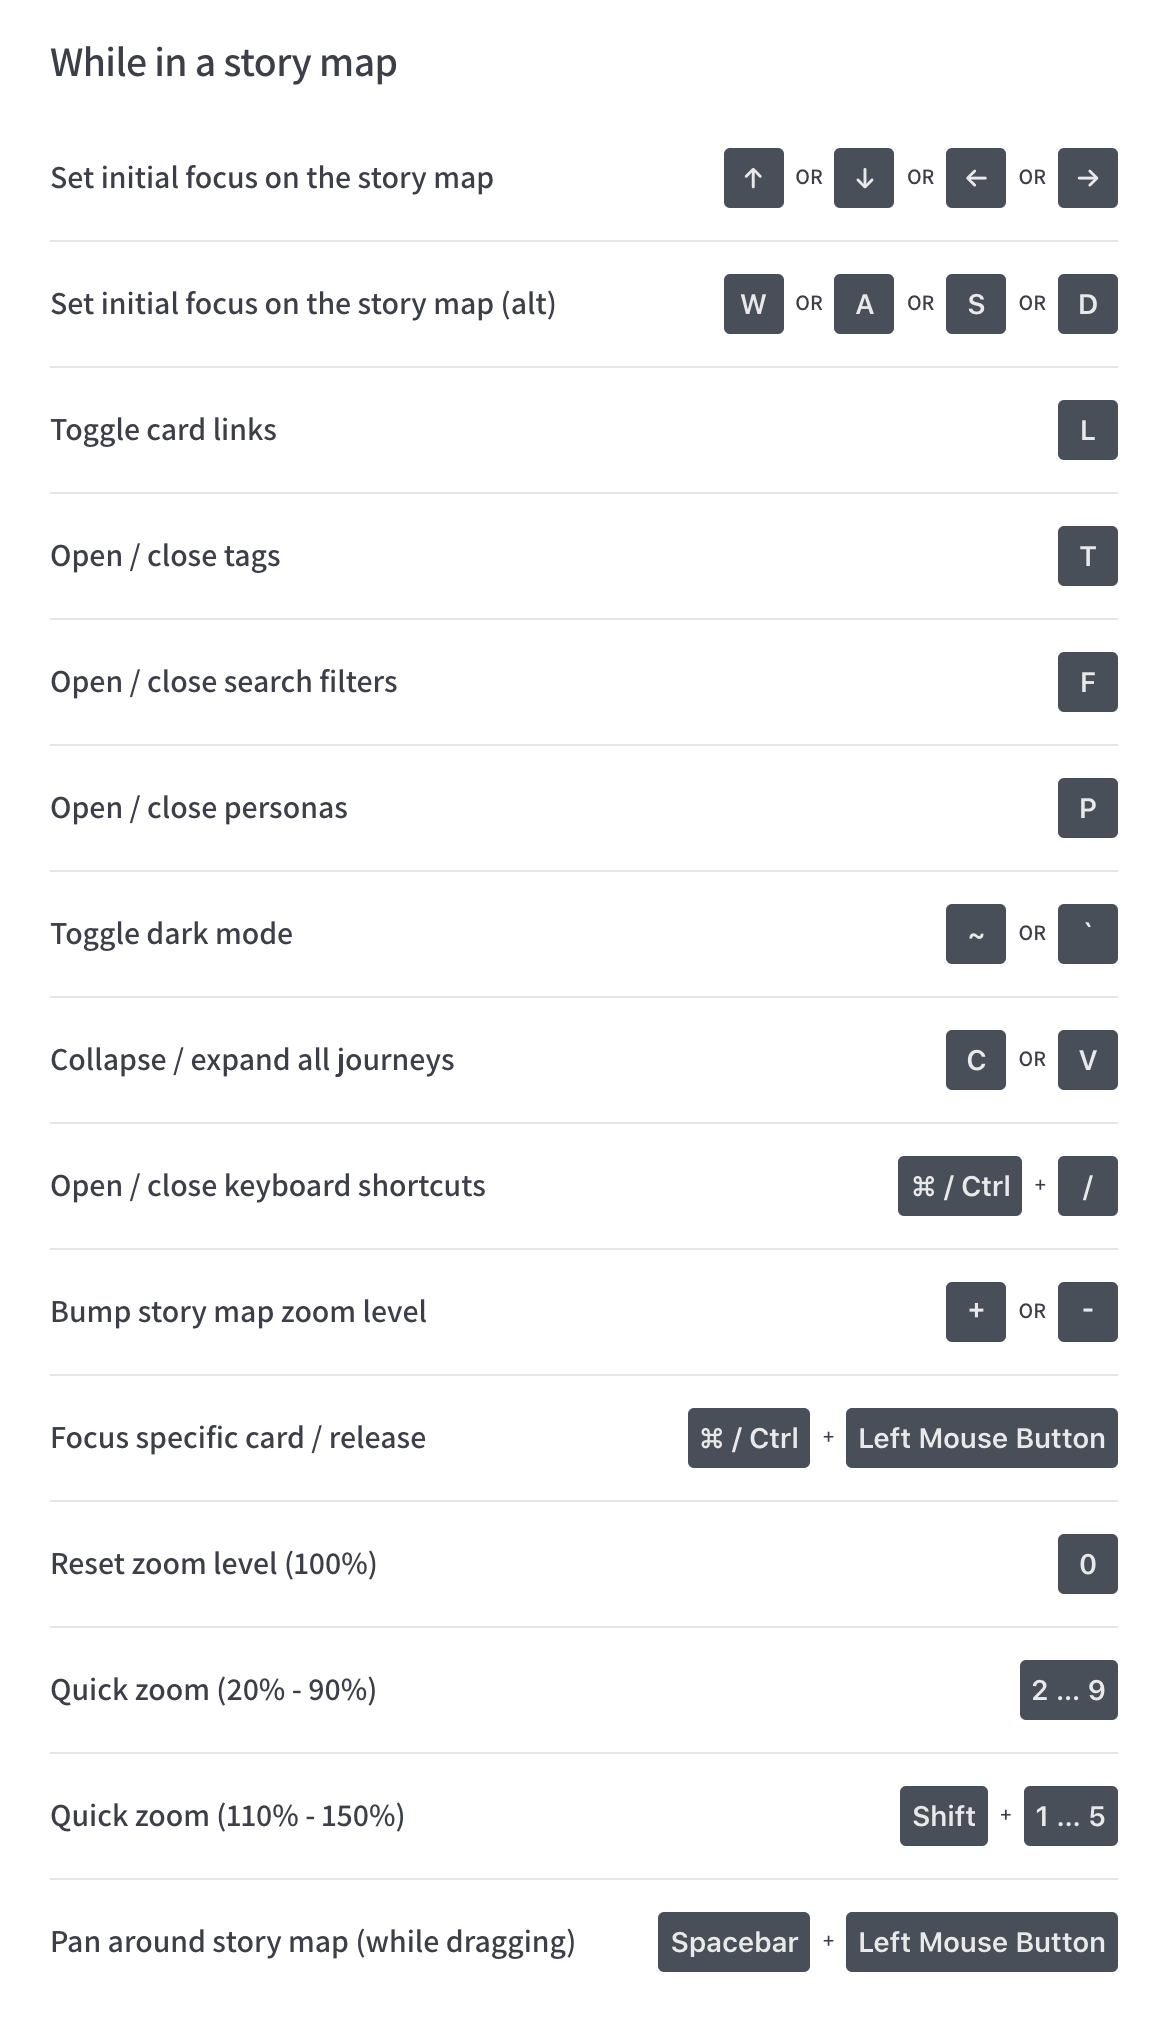Click the 'Focus specific card / release' label
Viewport: 1168px width, 2020px height.
coord(238,1438)
